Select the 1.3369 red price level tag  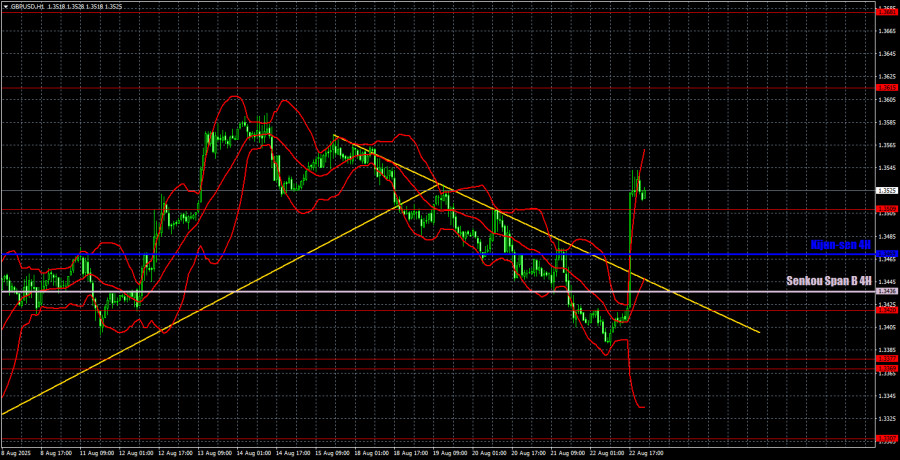(886, 368)
